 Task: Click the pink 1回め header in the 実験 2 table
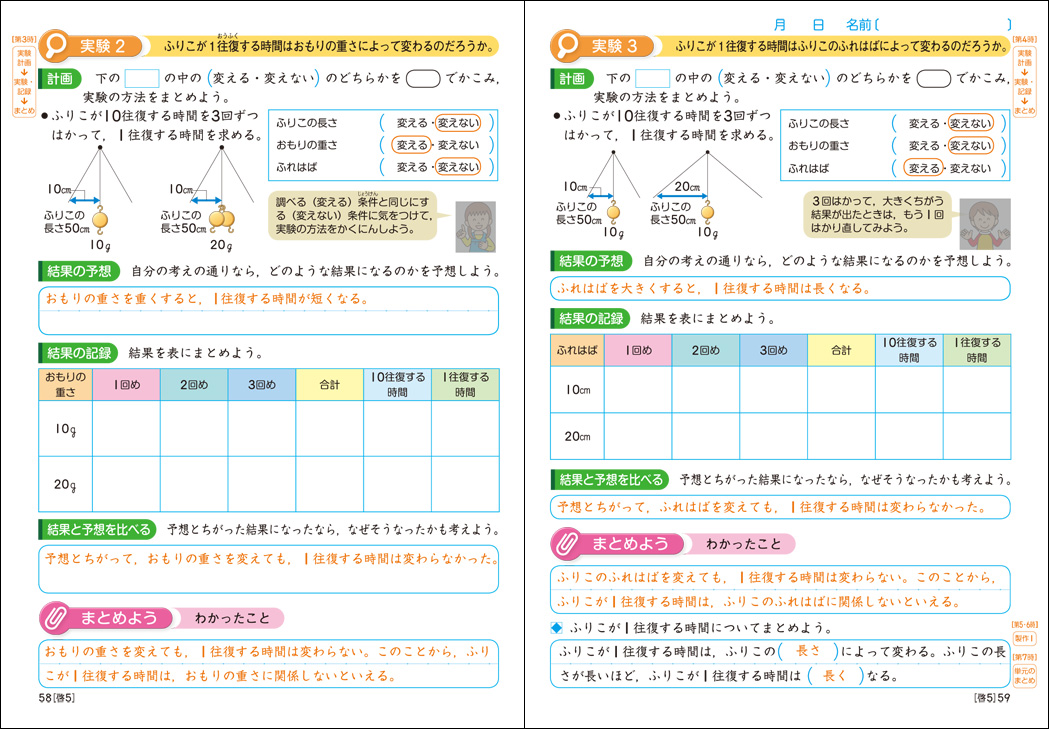coord(126,385)
